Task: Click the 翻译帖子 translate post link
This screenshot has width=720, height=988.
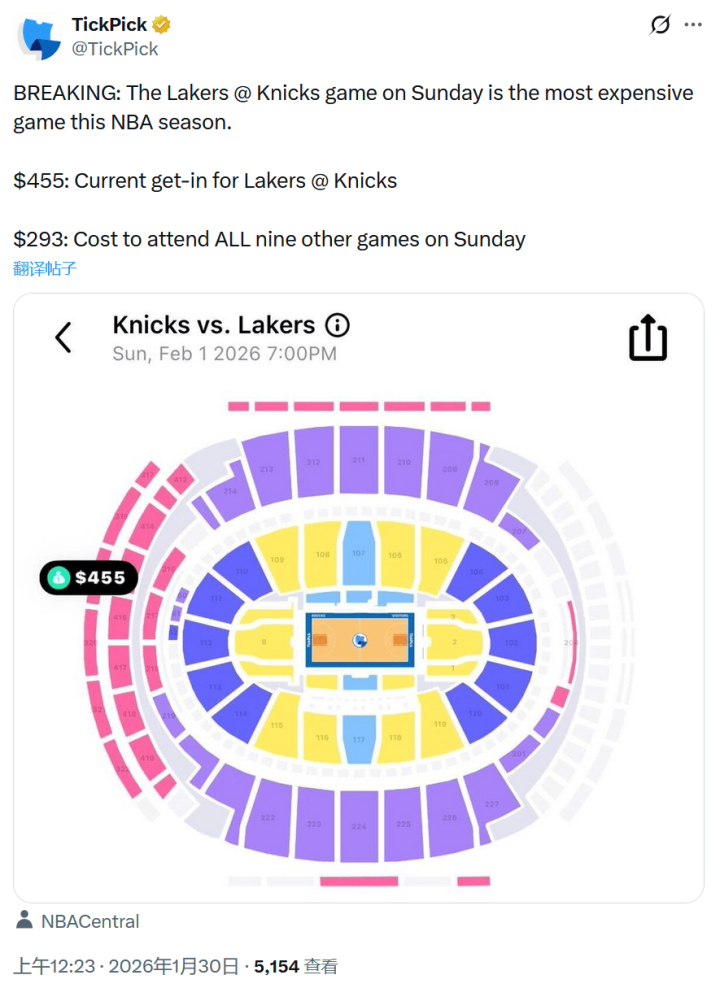Action: 45,268
